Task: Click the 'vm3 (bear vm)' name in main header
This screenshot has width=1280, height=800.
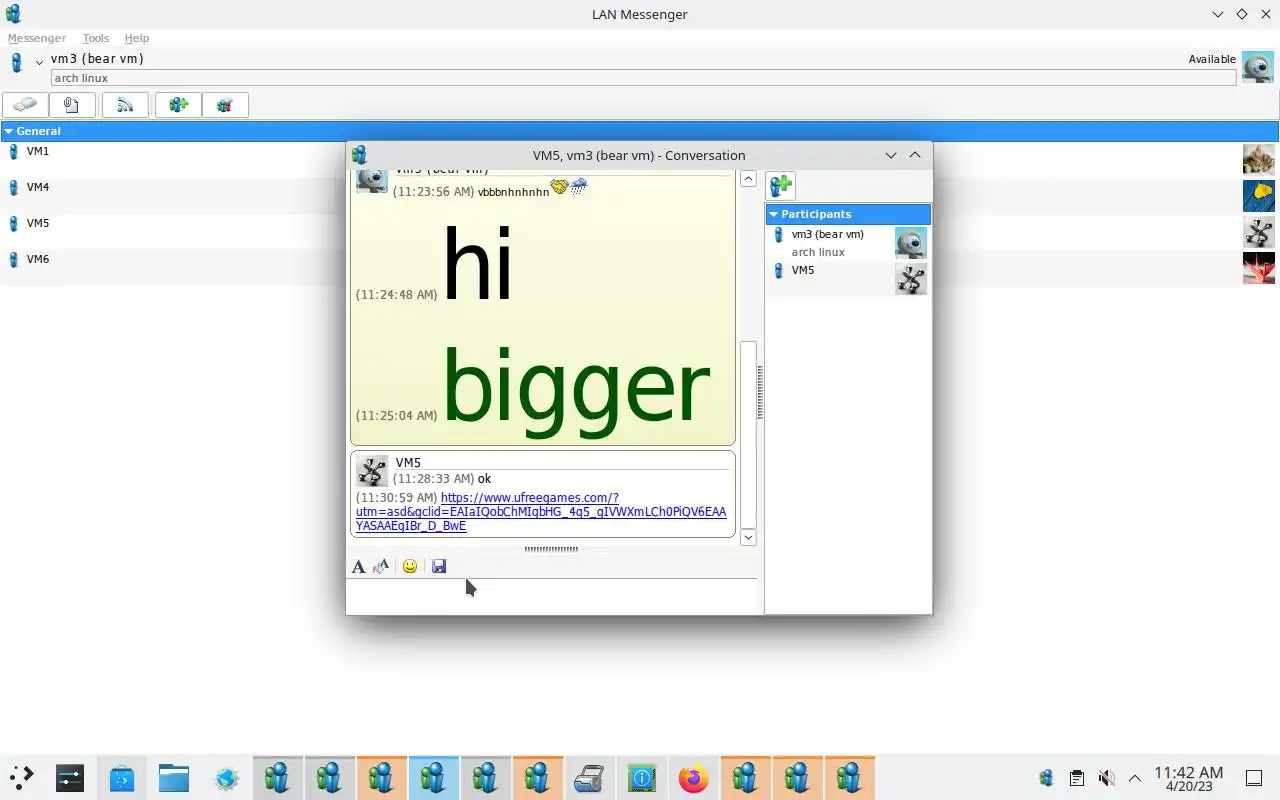Action: 97,59
